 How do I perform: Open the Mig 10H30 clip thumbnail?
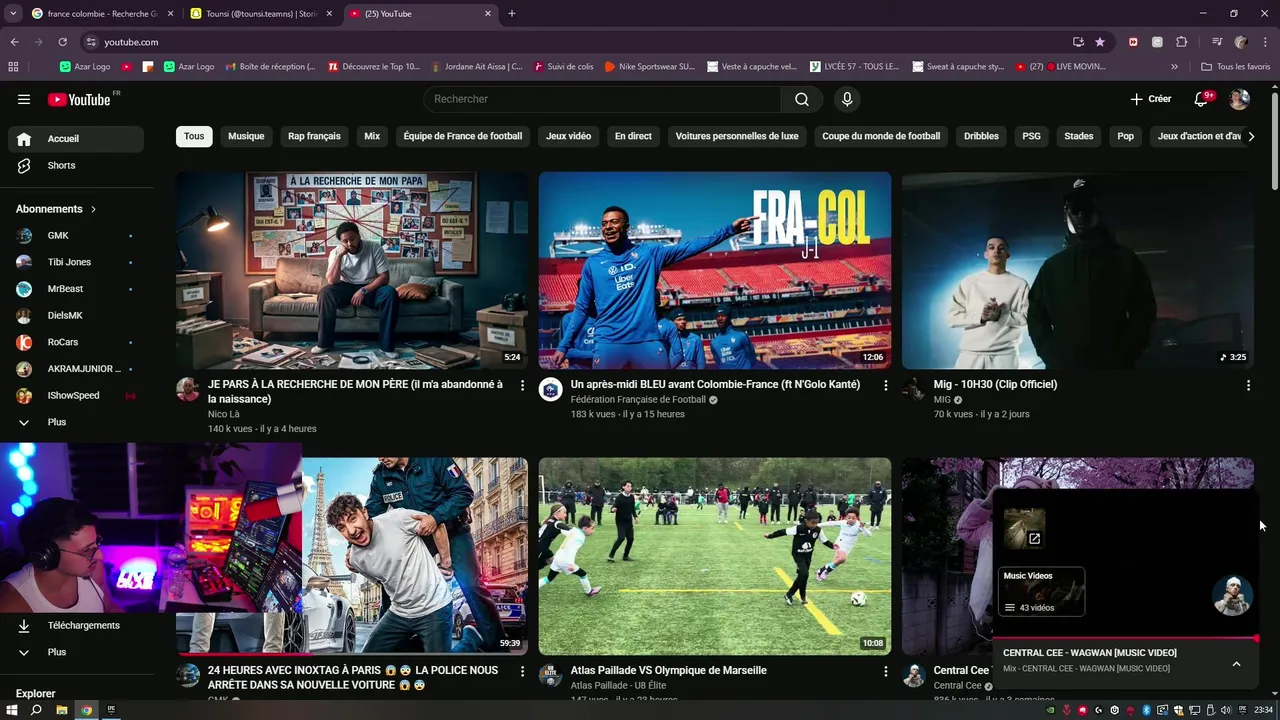pos(1078,270)
